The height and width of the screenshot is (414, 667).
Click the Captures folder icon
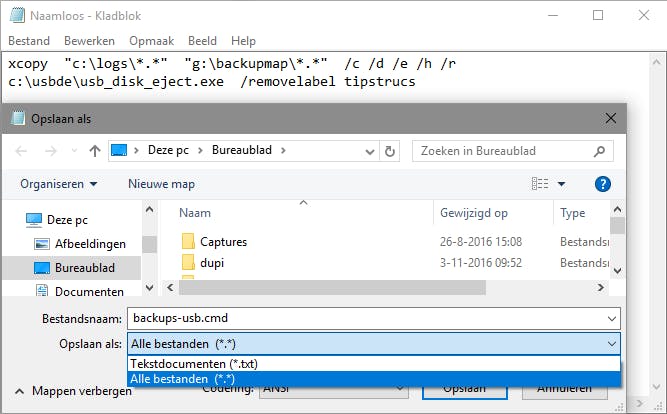(x=187, y=242)
